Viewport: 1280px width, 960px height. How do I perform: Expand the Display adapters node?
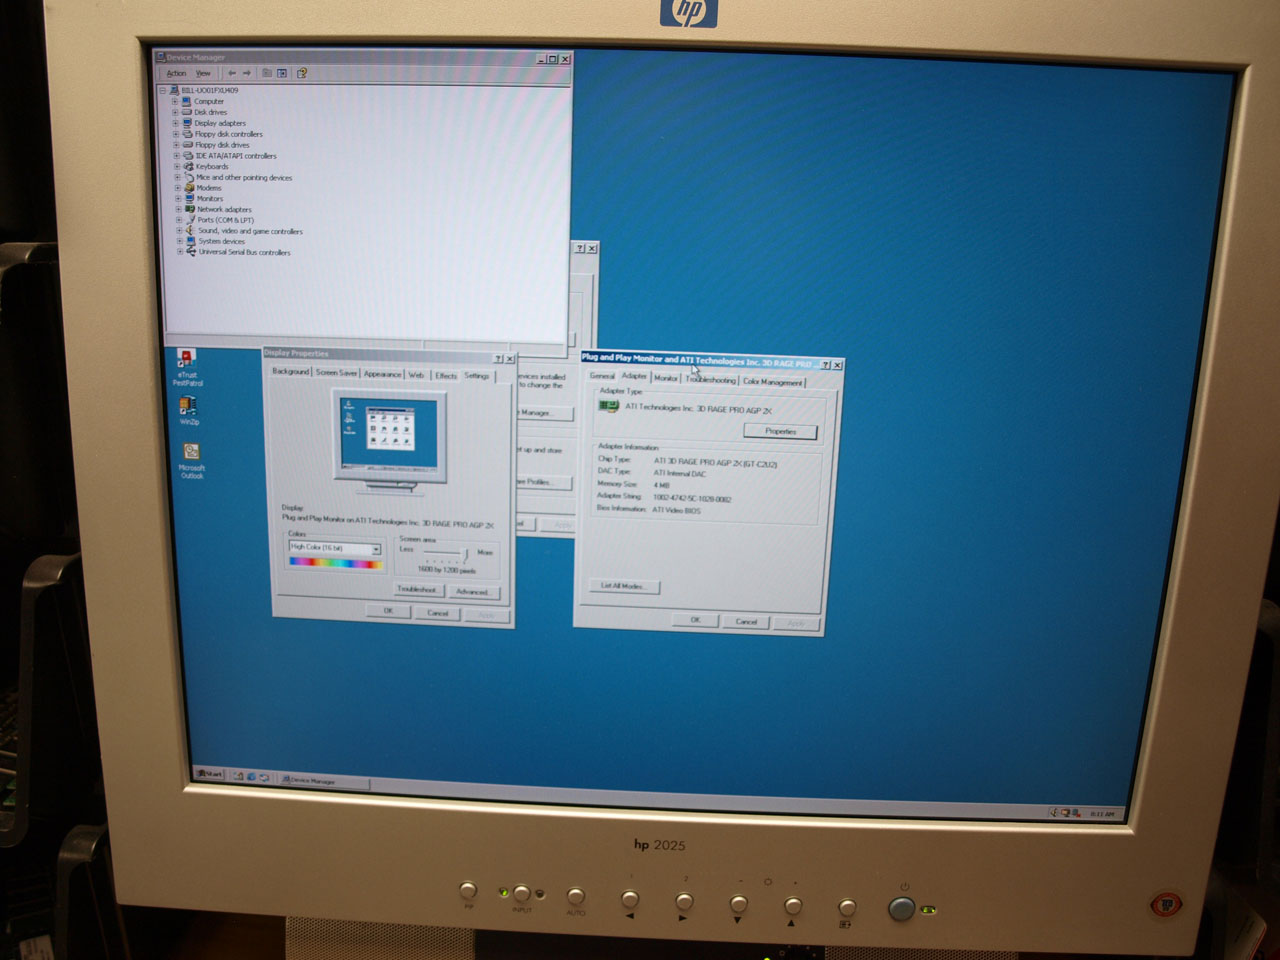pos(176,123)
